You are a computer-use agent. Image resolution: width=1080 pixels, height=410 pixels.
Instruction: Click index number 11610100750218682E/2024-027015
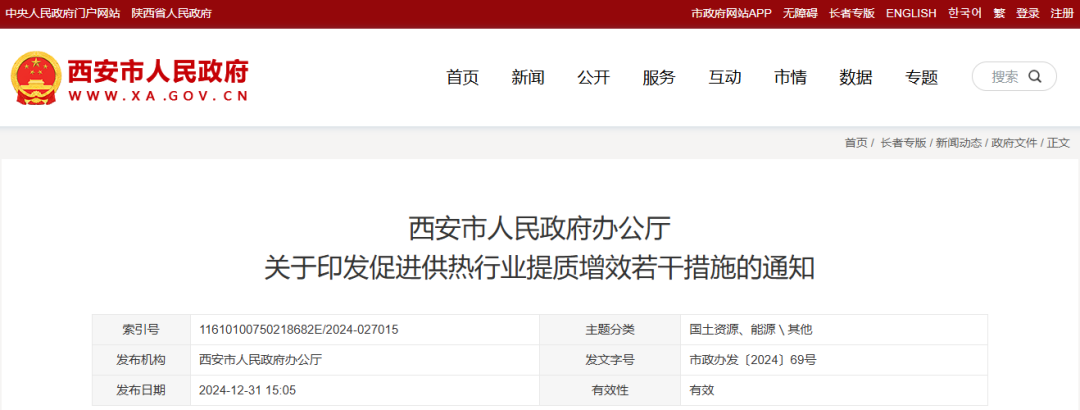[298, 329]
